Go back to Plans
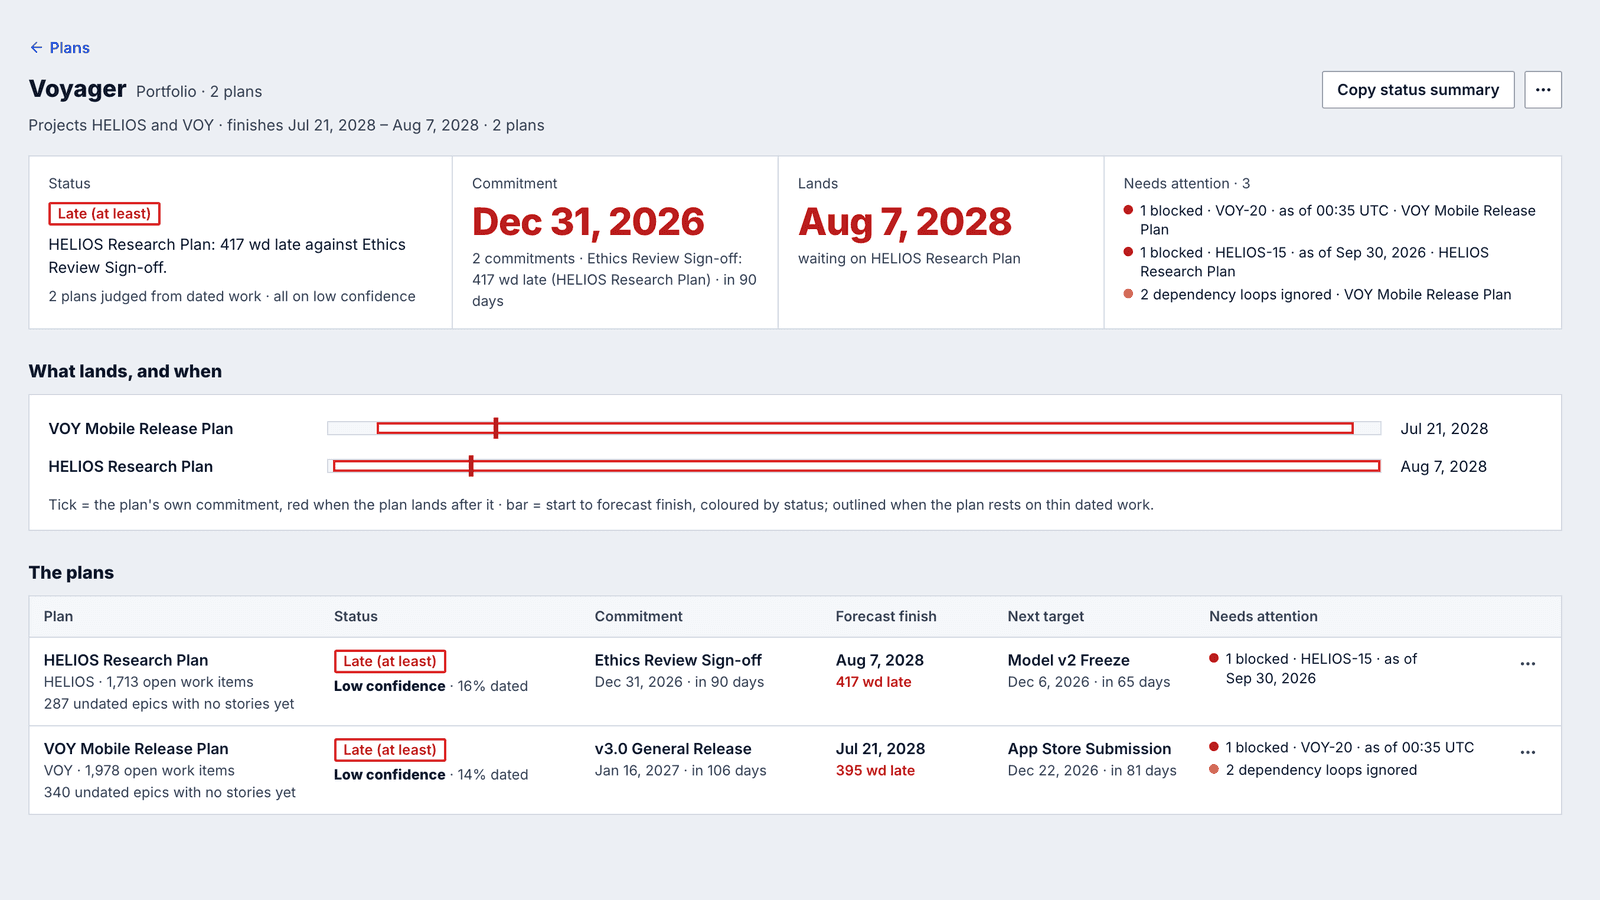Viewport: 1600px width, 900px height. pos(59,48)
